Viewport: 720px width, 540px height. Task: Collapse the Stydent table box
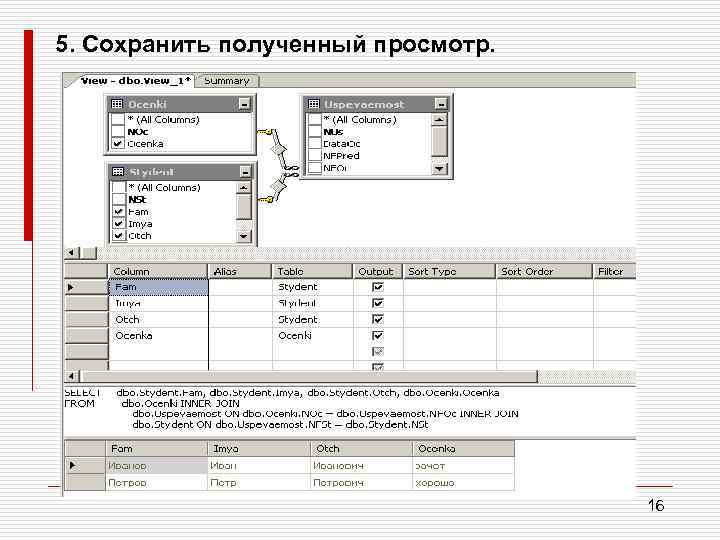click(x=245, y=172)
